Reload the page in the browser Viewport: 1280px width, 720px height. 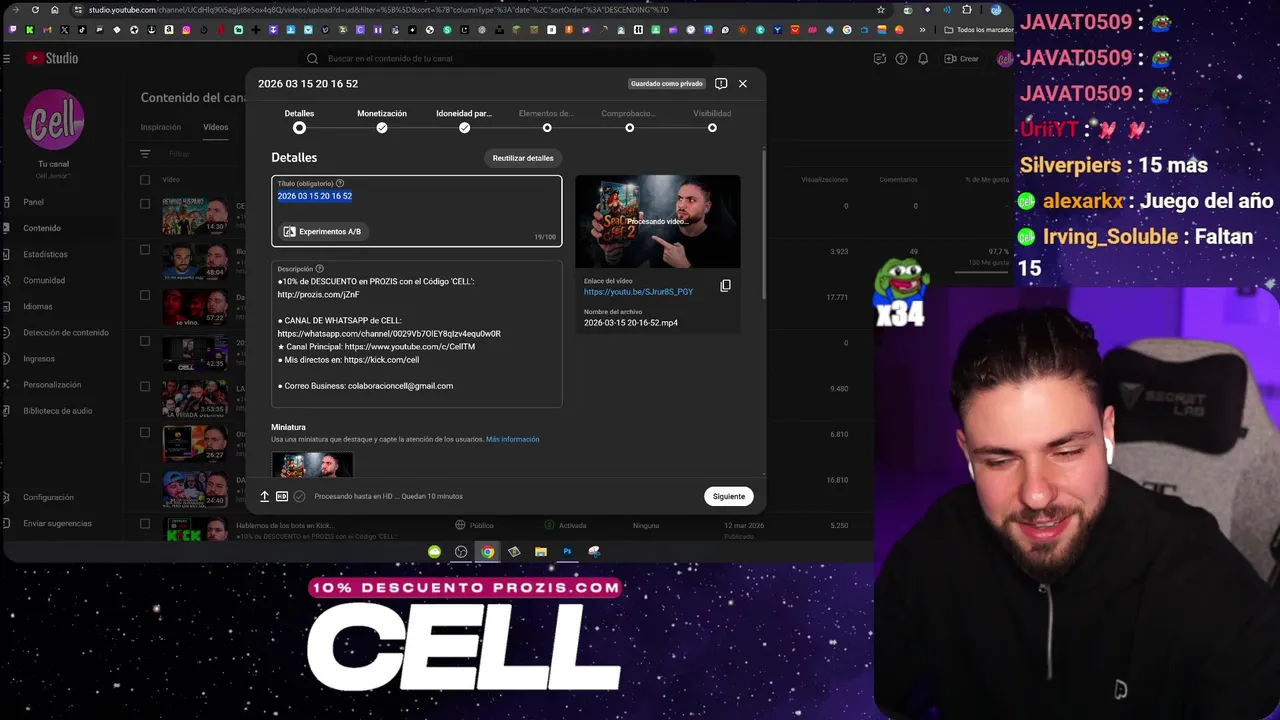coord(35,10)
